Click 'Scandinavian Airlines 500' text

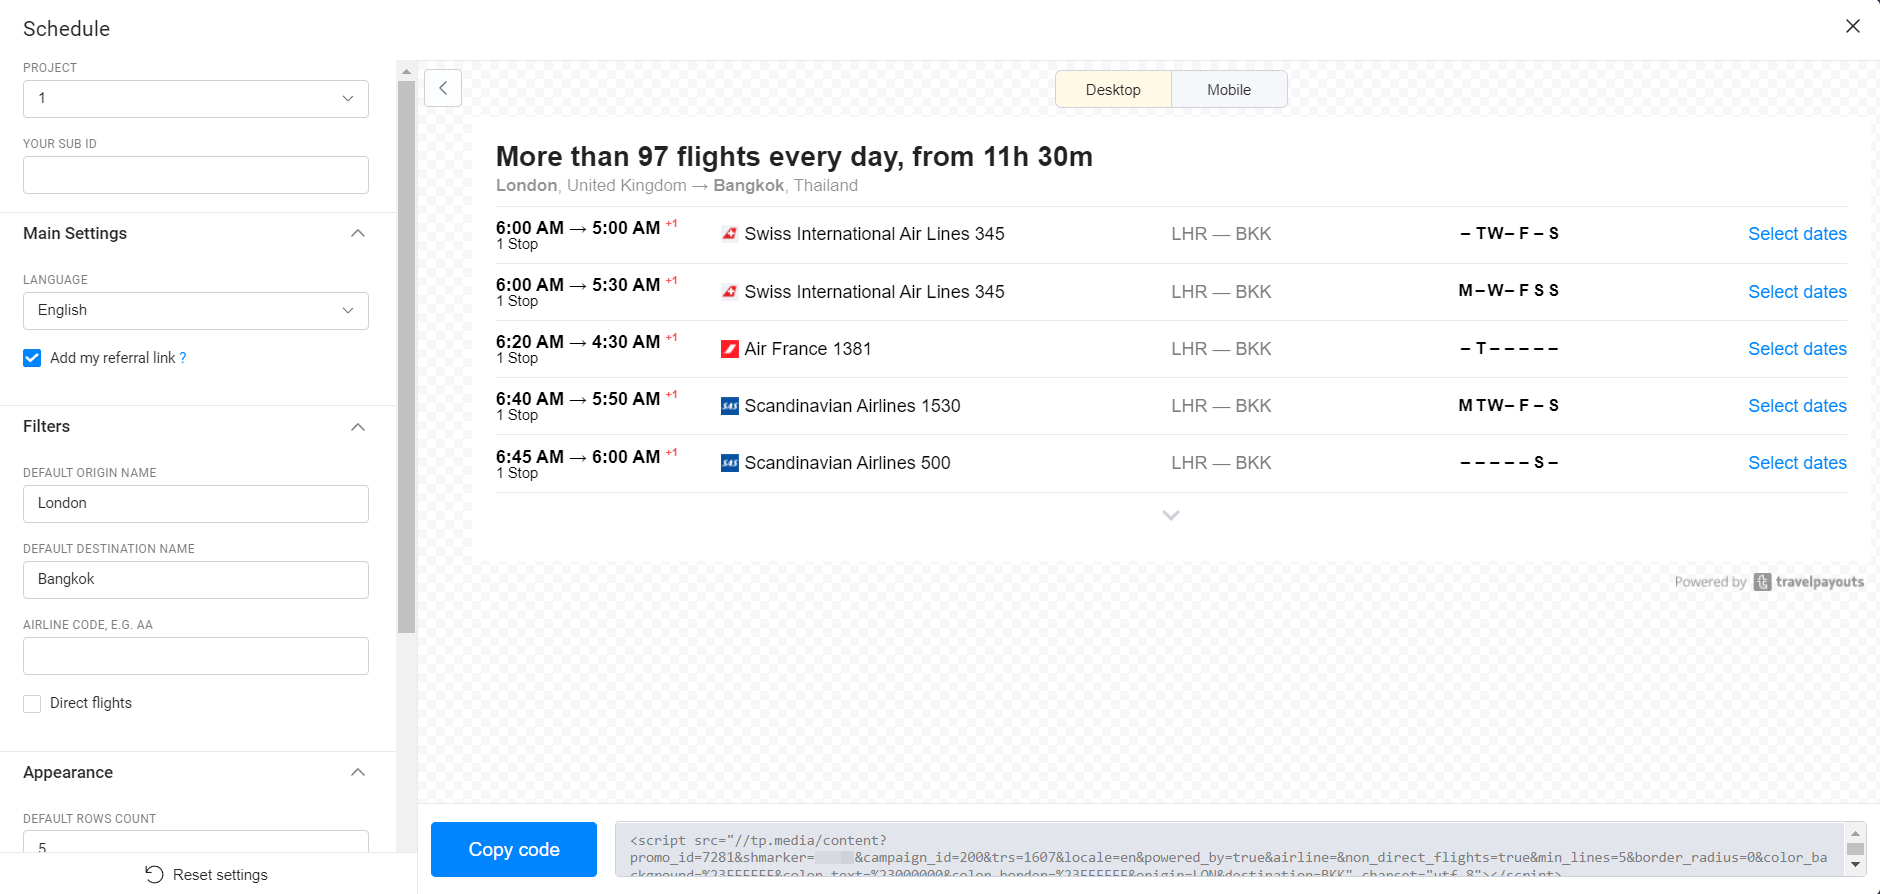point(847,463)
